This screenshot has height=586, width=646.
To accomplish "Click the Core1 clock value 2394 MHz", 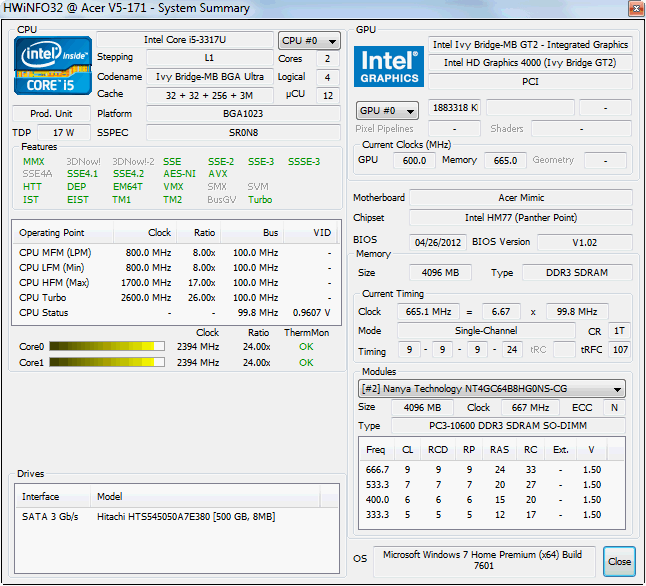I will (x=198, y=363).
